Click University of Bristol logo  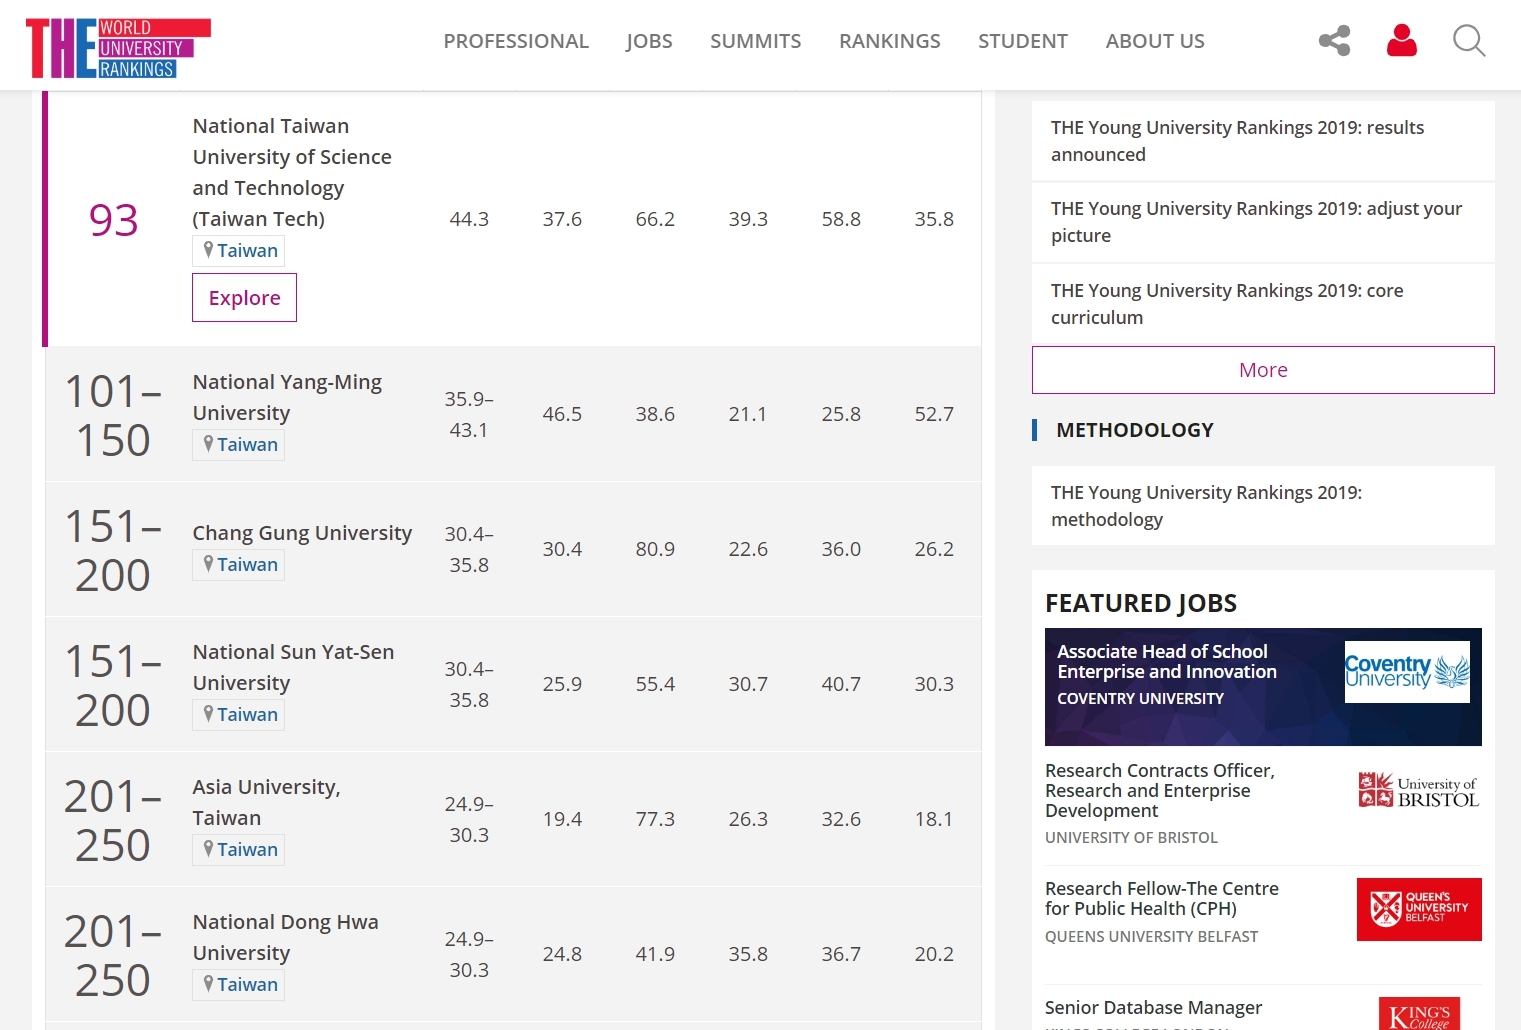point(1417,791)
